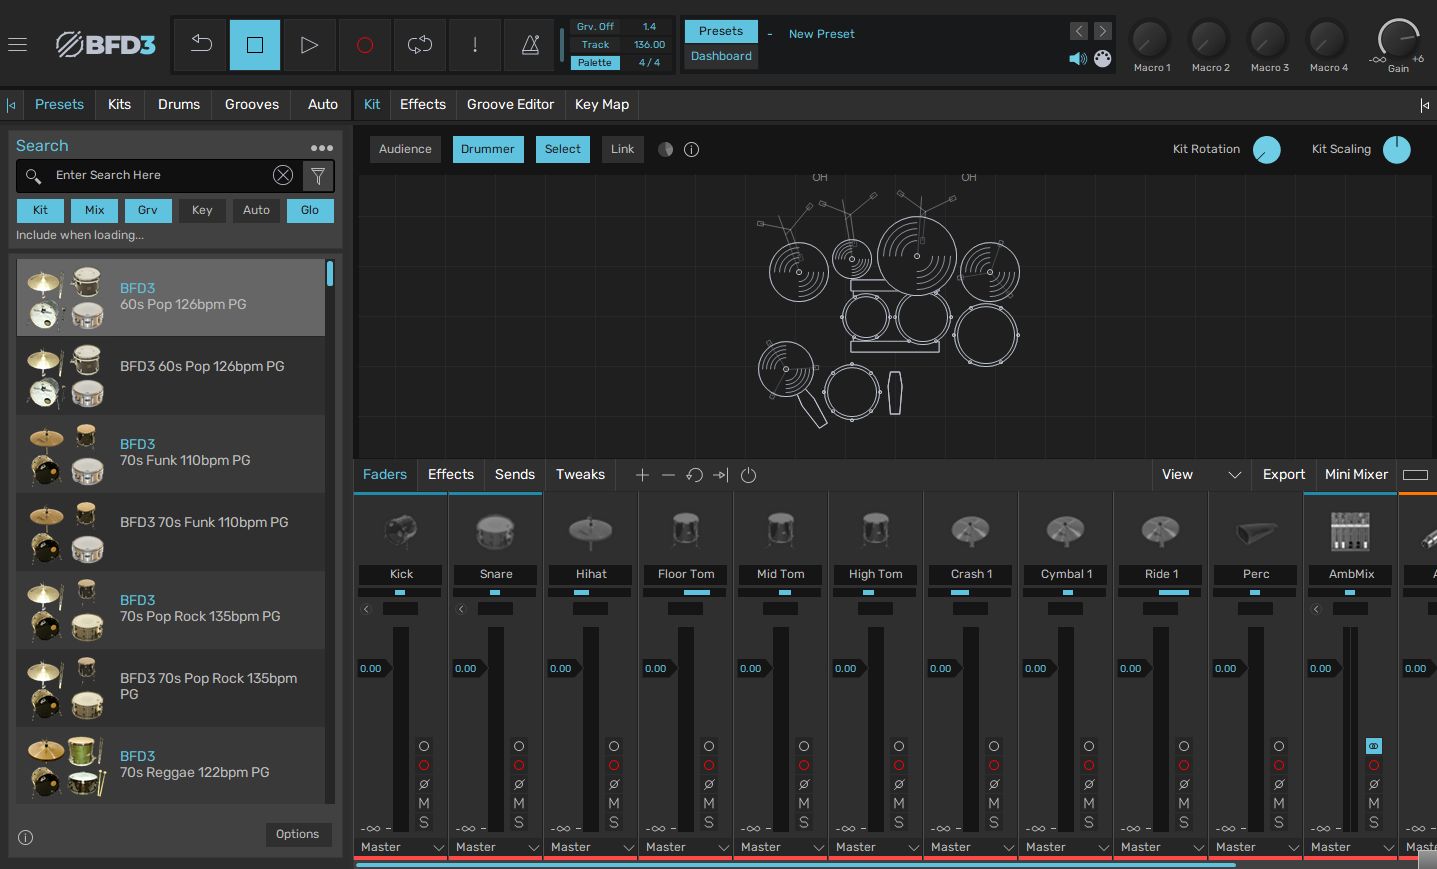Mute the Kick channel

[x=424, y=803]
